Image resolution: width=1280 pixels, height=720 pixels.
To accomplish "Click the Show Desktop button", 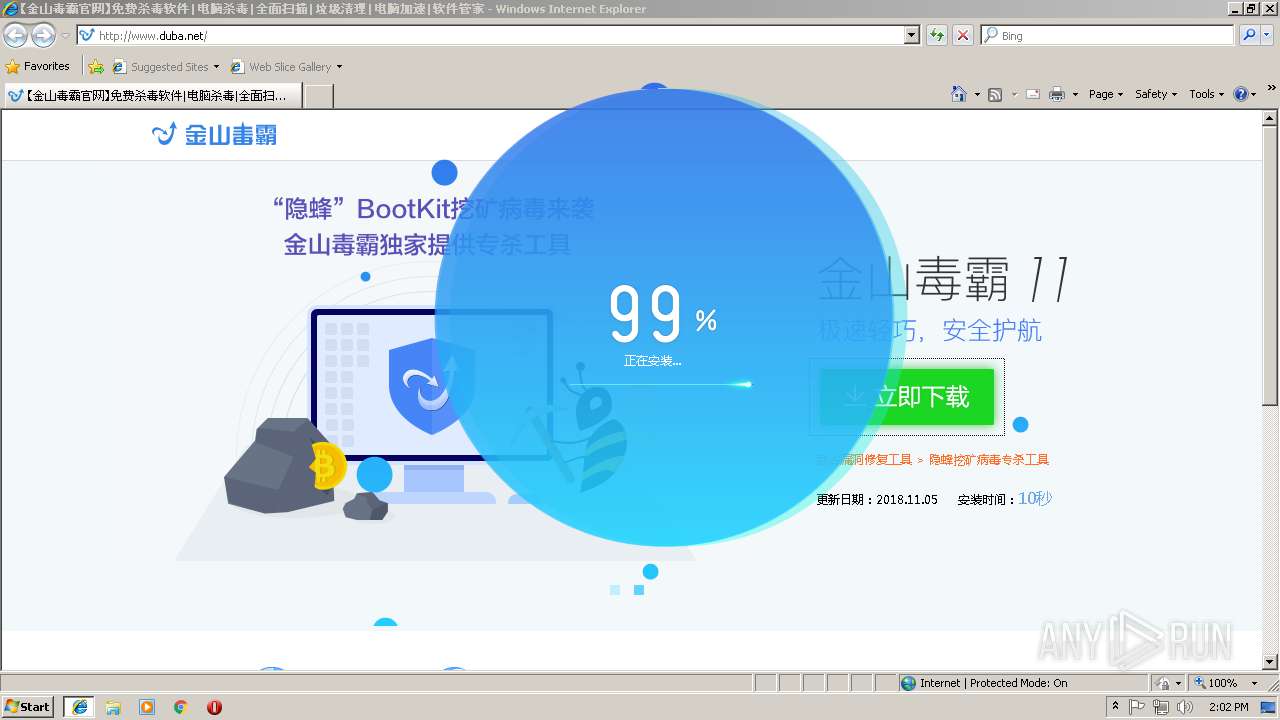I will tap(1270, 707).
